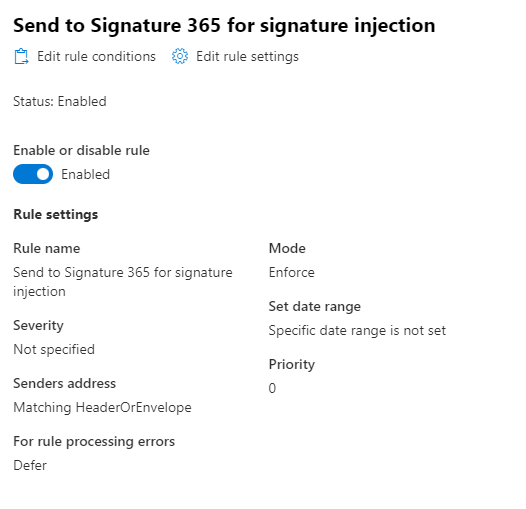Select the Matching HeaderOrEnvelope value
The image size is (526, 509).
[102, 408]
